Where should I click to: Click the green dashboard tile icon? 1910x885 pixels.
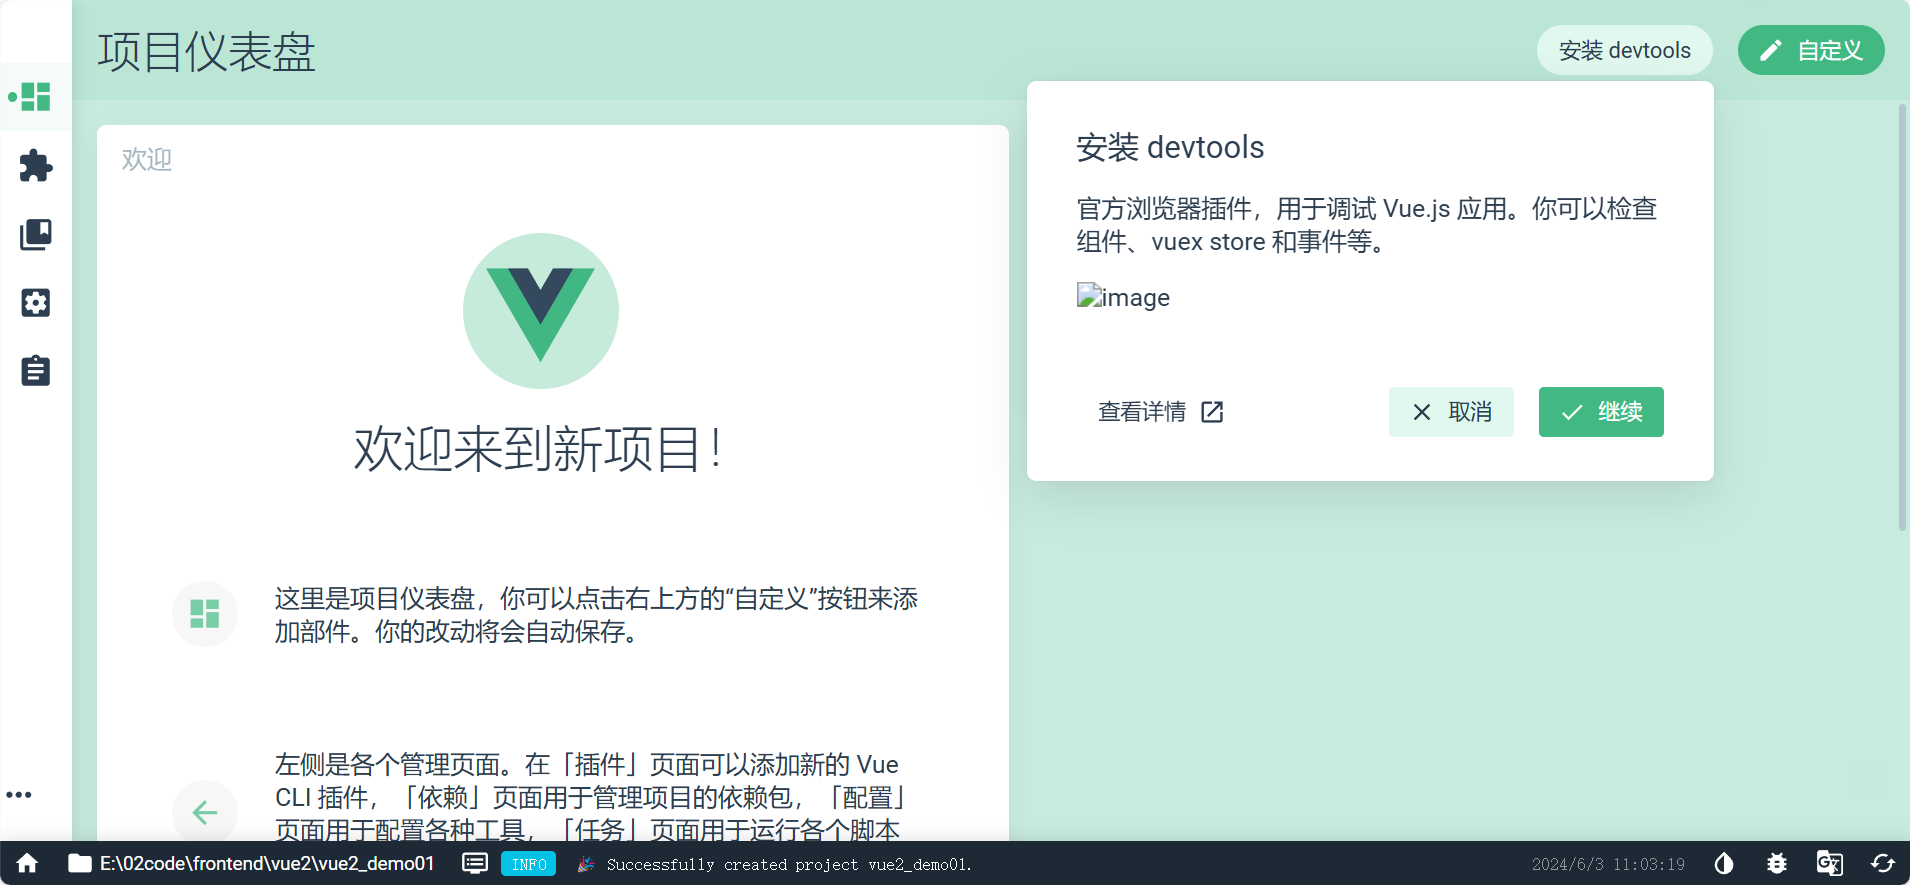(205, 613)
